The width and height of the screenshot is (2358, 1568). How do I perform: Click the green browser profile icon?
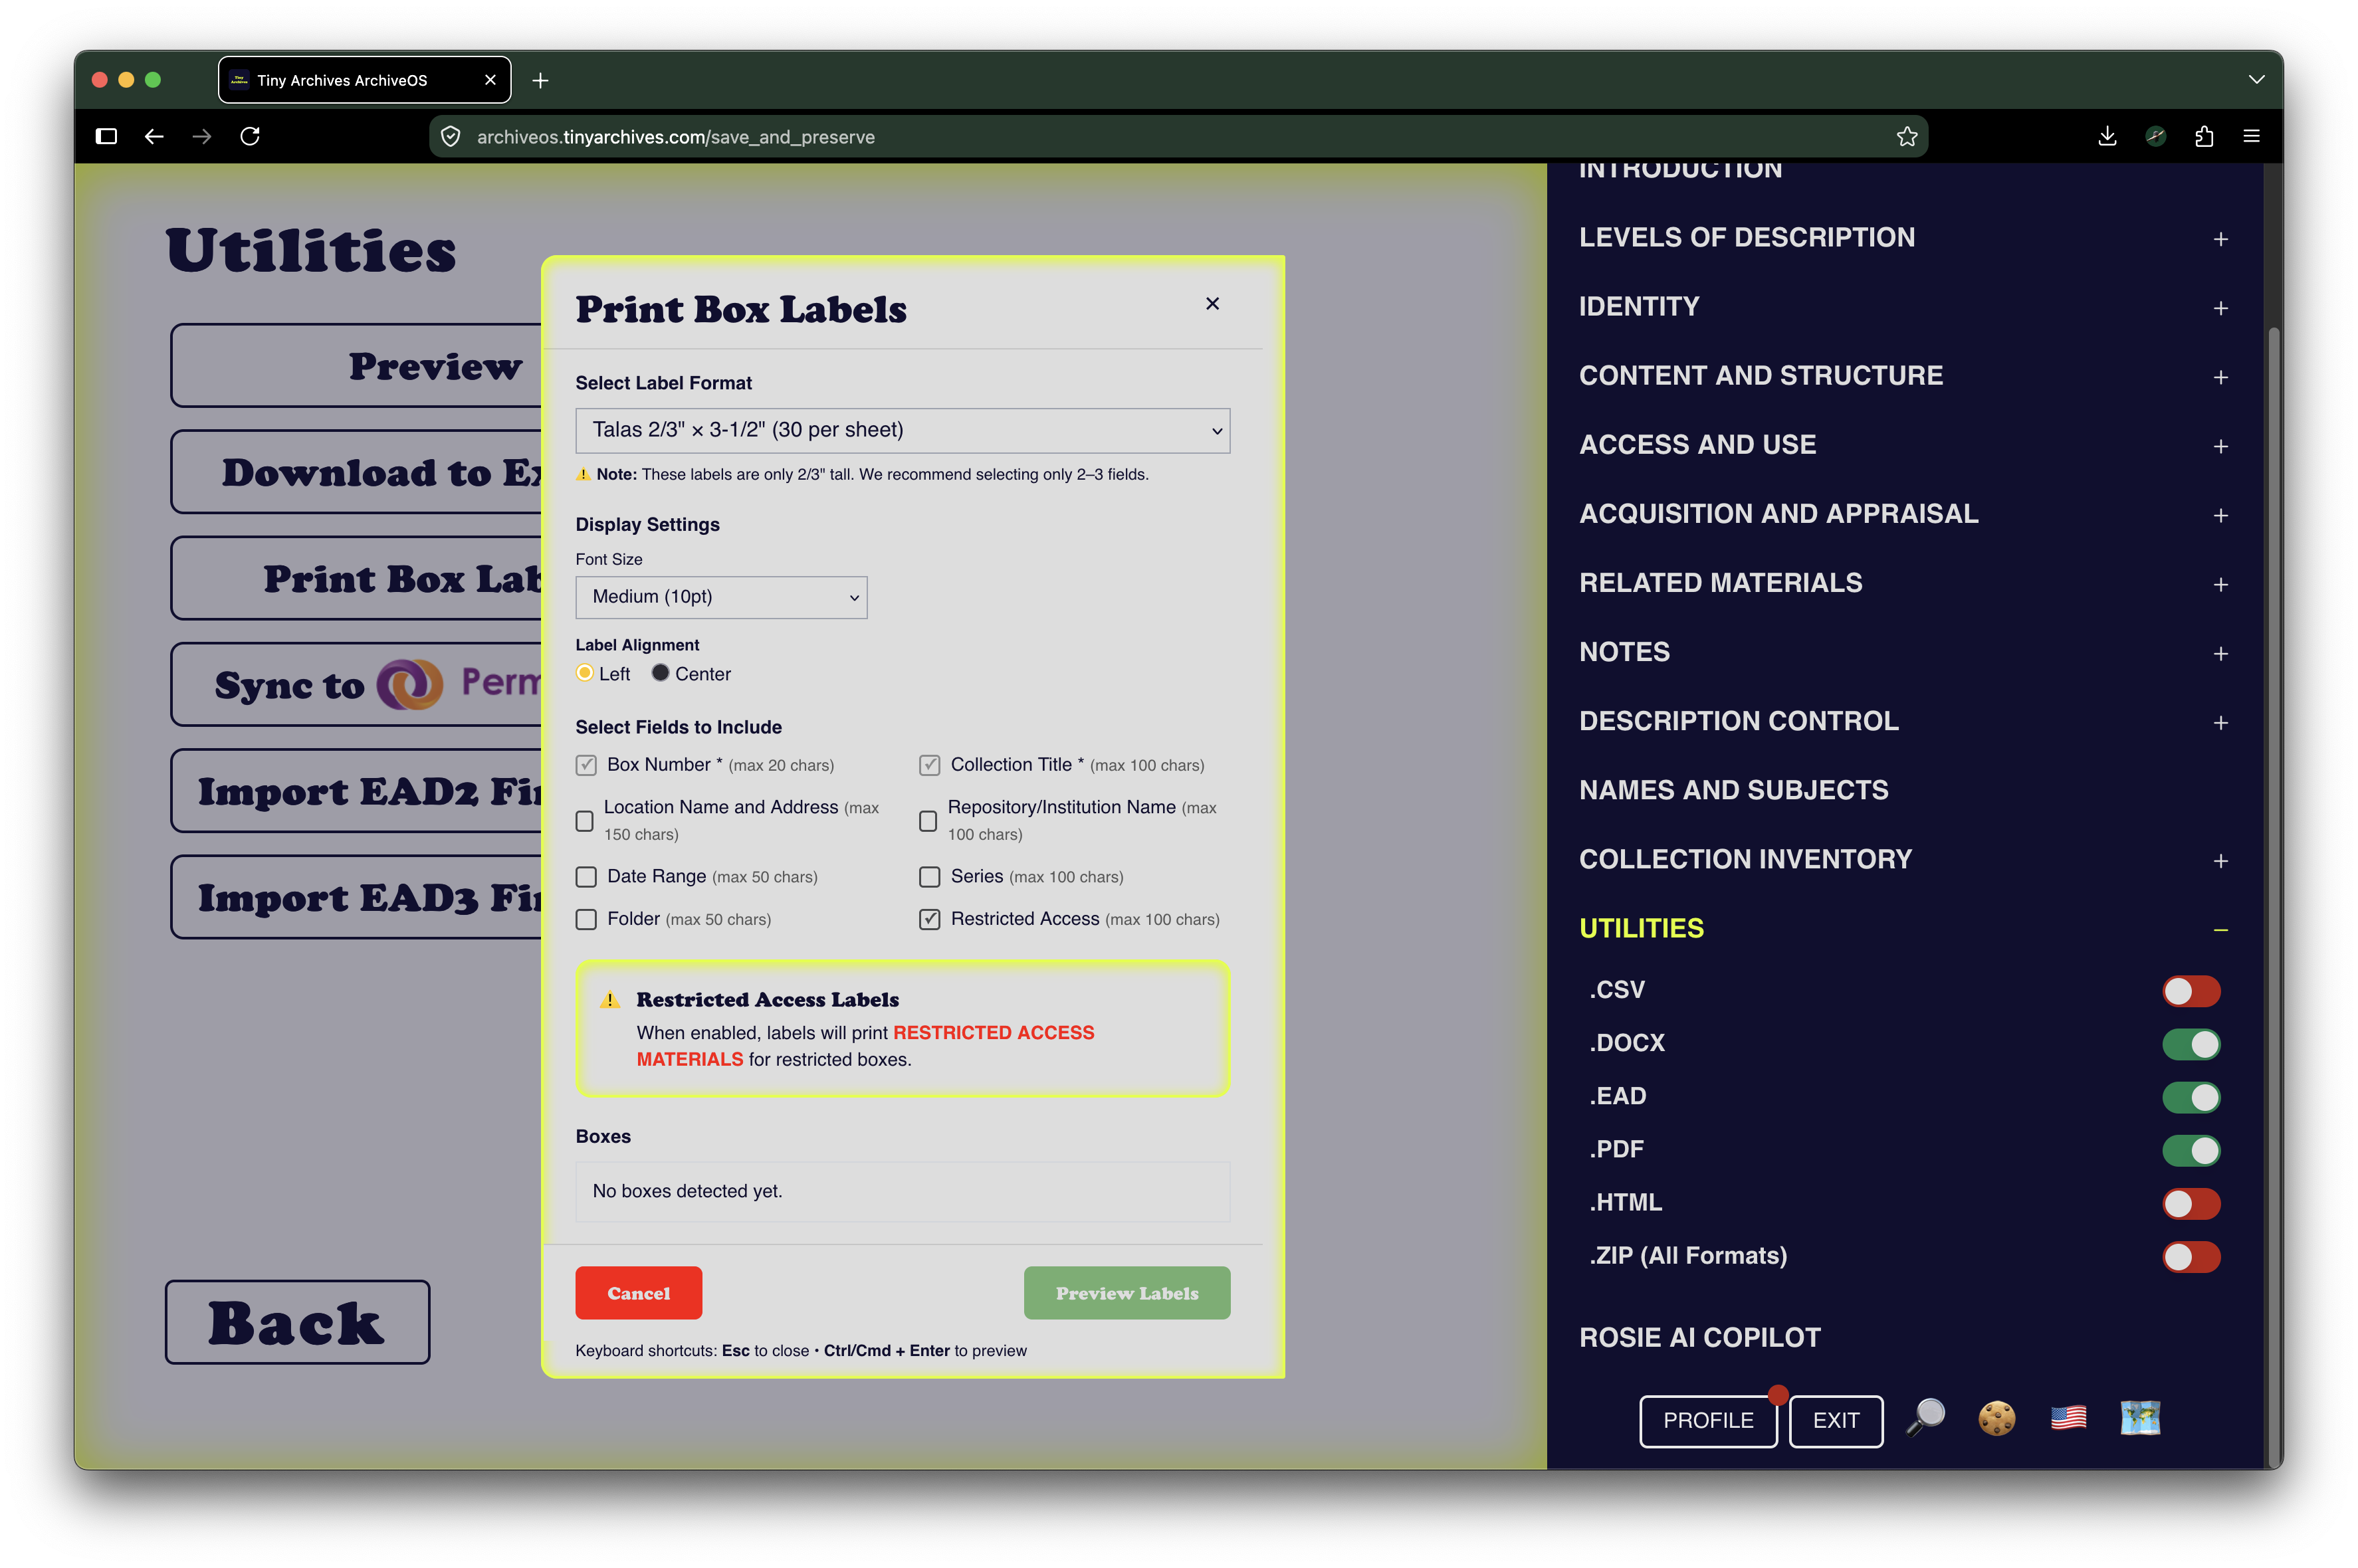(2156, 136)
